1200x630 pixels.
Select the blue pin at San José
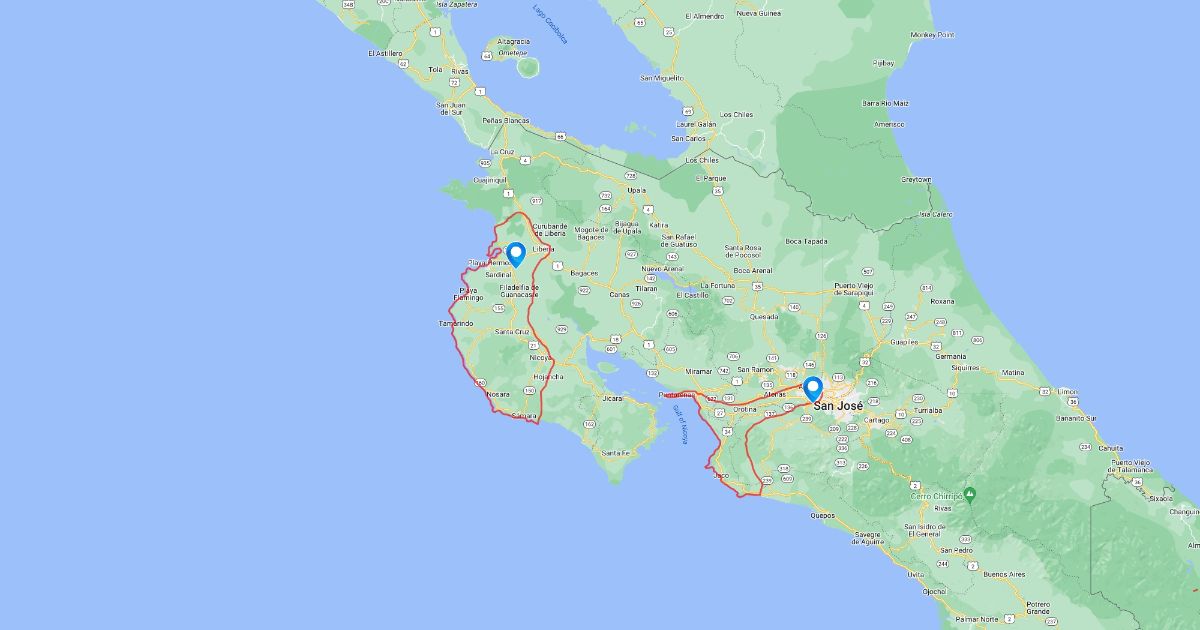pos(813,388)
